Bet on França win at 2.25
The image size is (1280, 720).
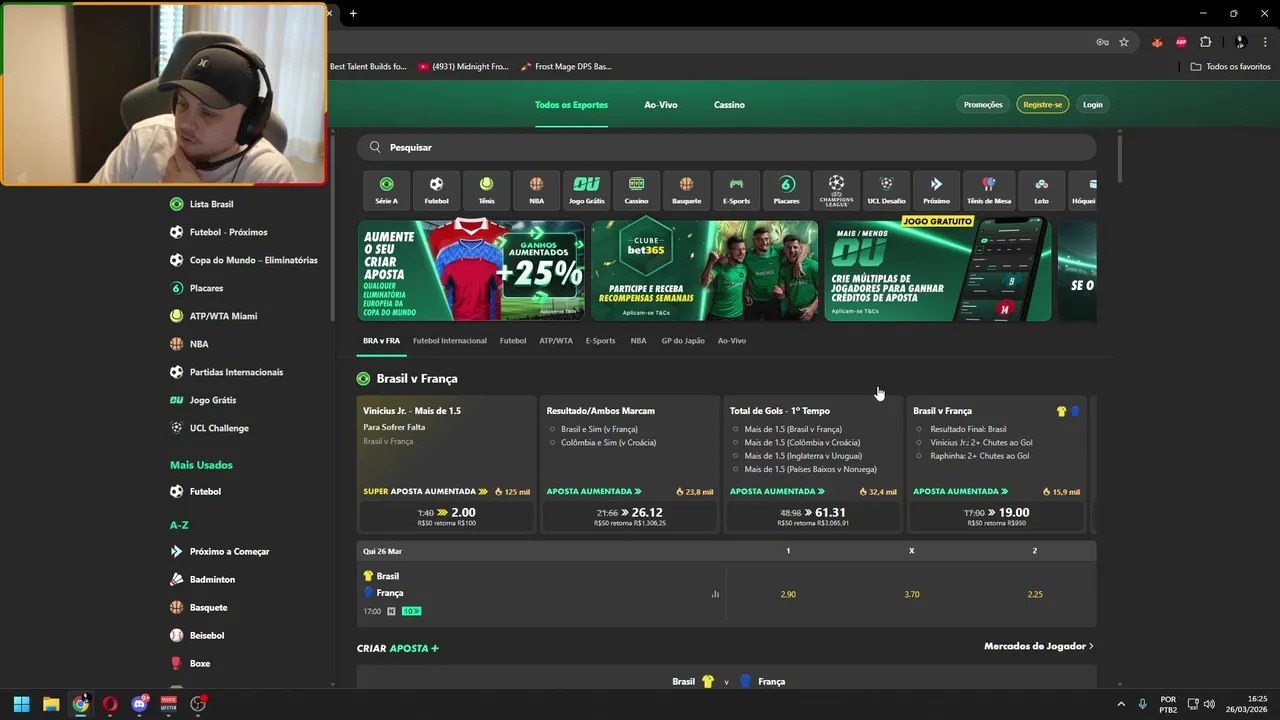(1035, 594)
